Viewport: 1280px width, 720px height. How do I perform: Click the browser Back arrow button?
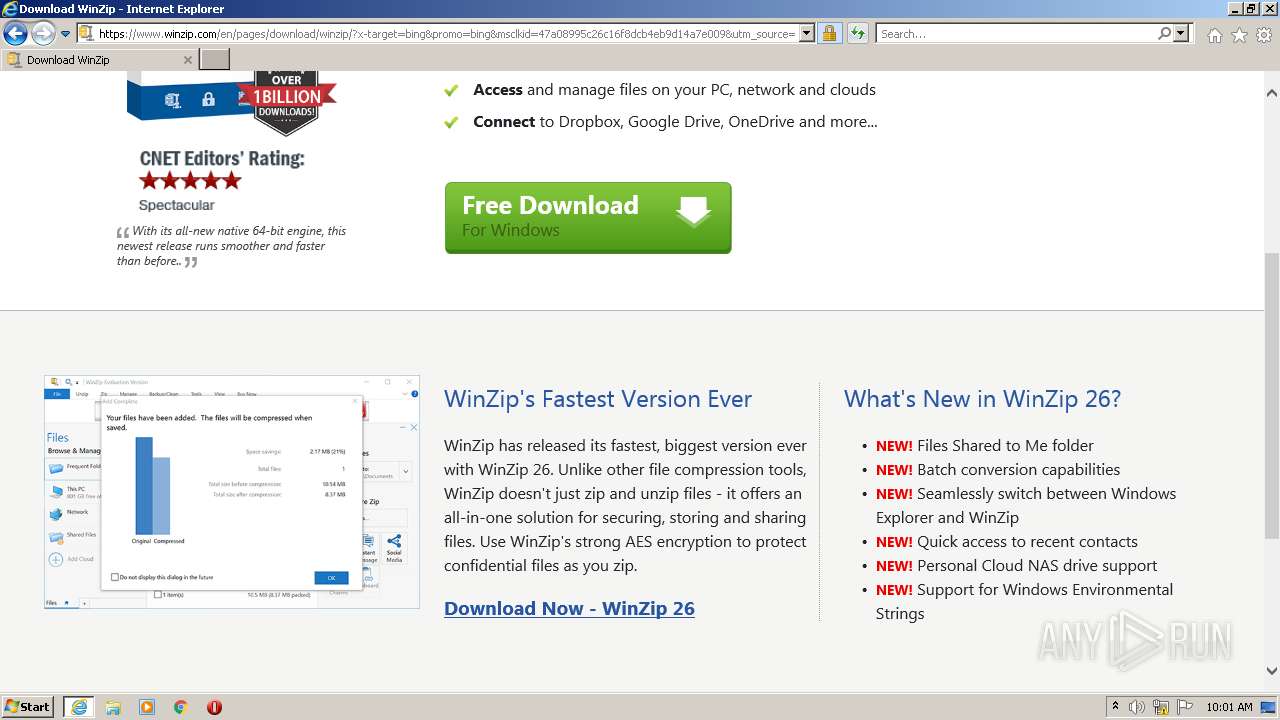[x=15, y=34]
